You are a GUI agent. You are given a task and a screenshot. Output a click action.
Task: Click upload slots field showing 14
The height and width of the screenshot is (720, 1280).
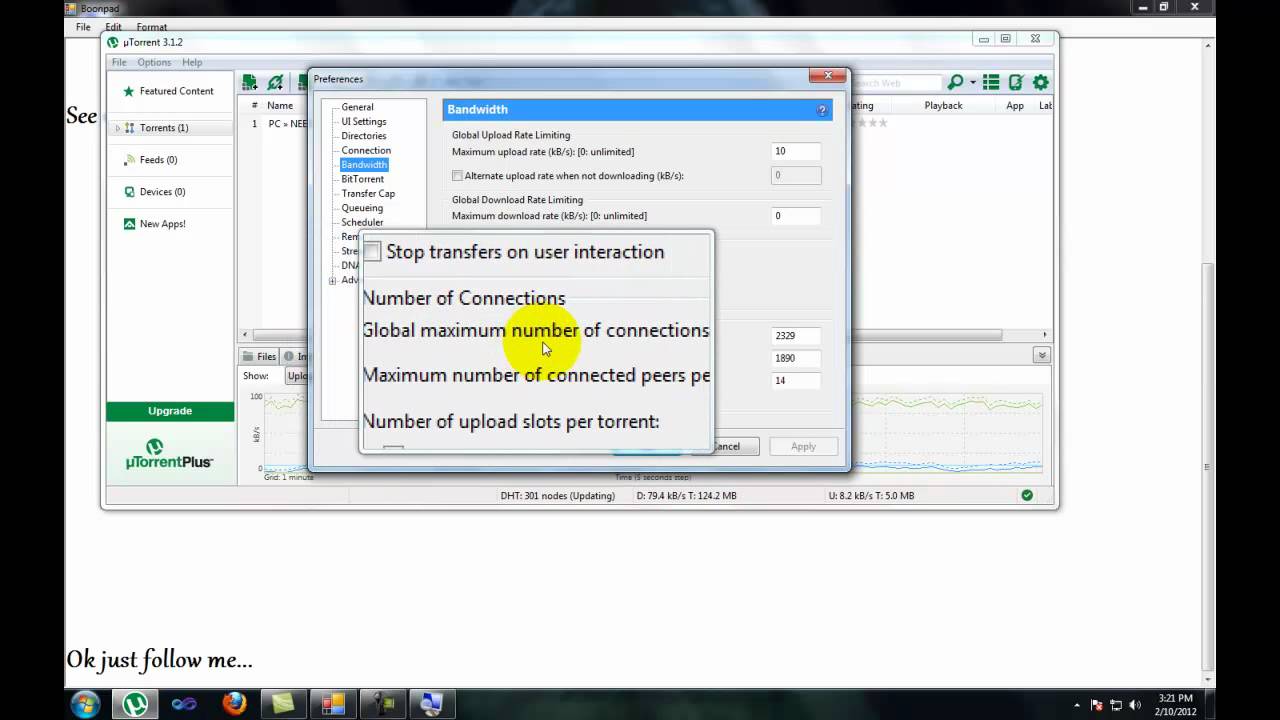(796, 380)
